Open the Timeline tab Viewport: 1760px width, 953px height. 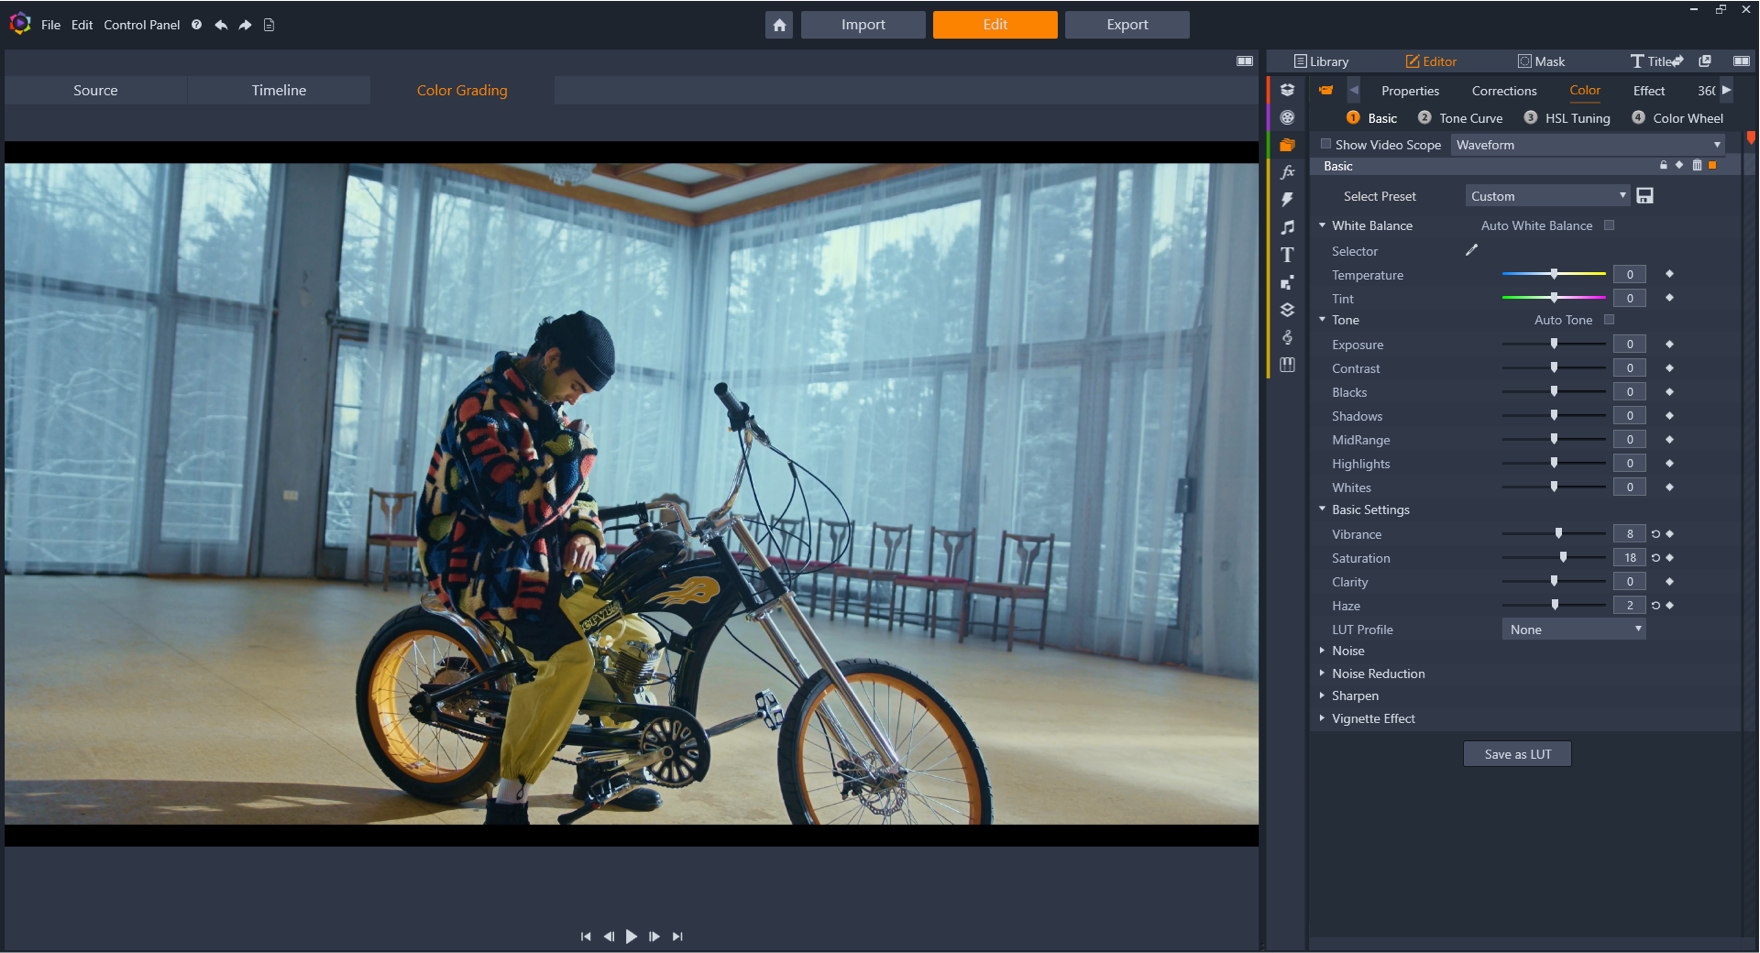tap(279, 90)
